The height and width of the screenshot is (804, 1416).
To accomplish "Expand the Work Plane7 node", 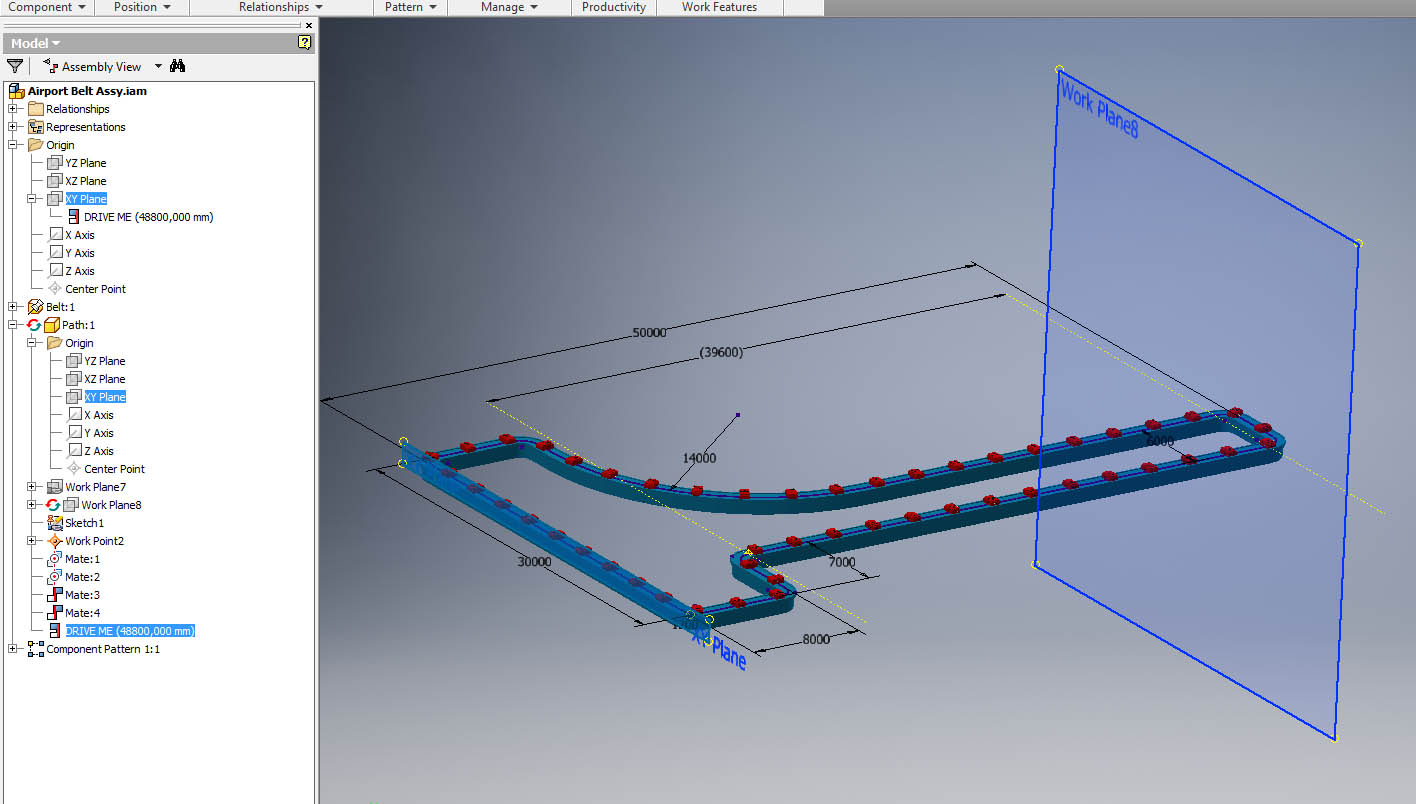I will 32,487.
